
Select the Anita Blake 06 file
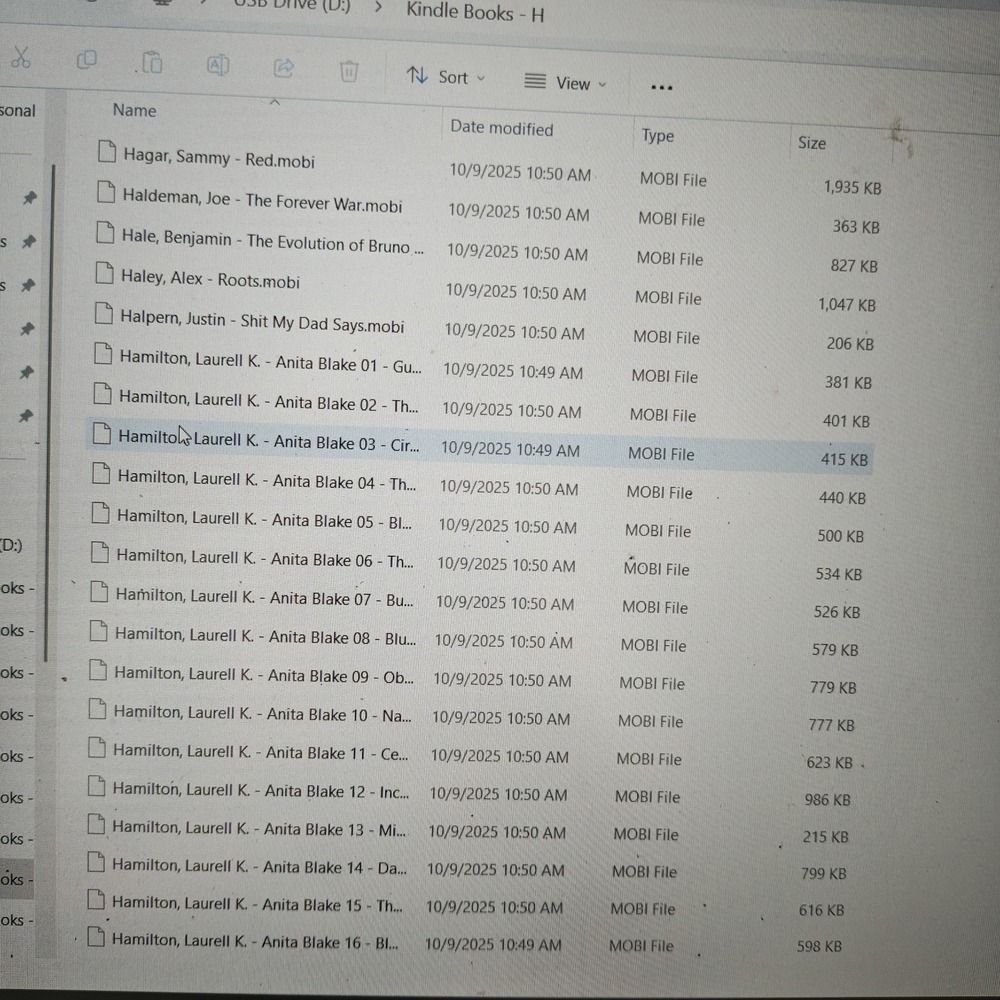point(265,558)
